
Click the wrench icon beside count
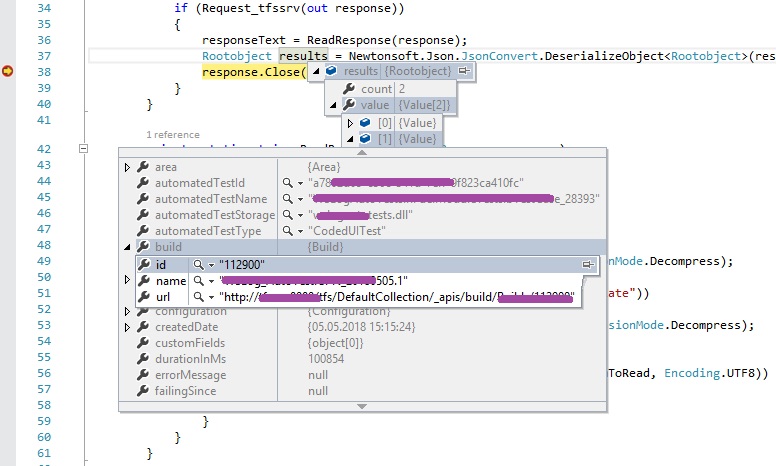[x=349, y=89]
